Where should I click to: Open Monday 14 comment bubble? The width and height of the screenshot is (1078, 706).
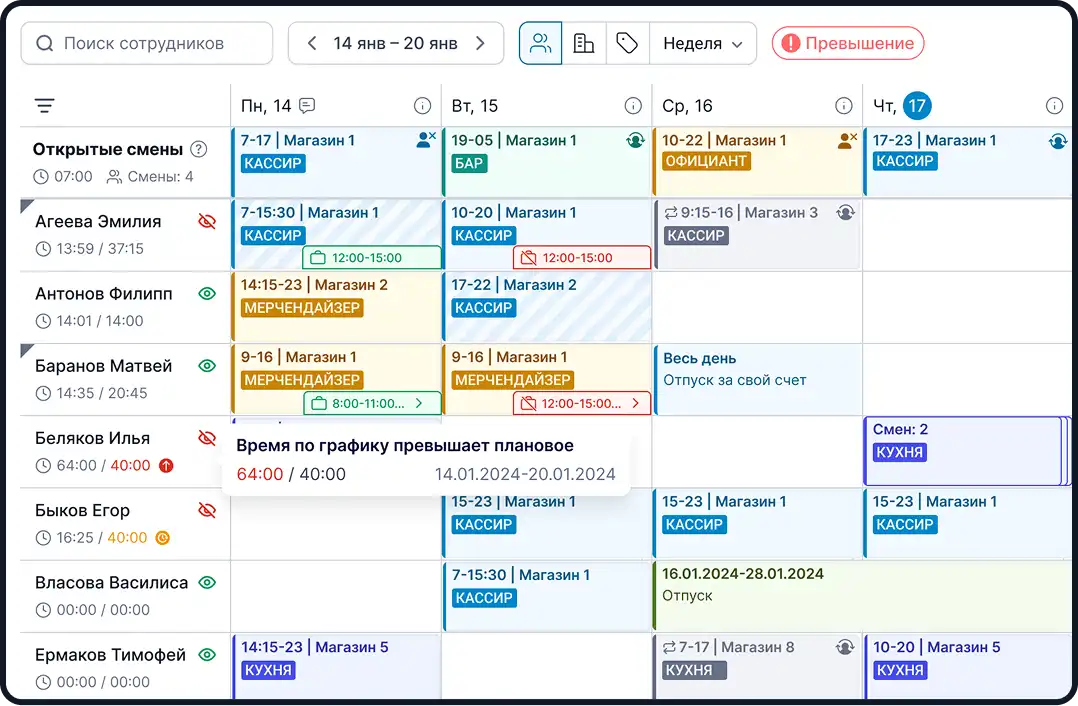click(x=307, y=105)
